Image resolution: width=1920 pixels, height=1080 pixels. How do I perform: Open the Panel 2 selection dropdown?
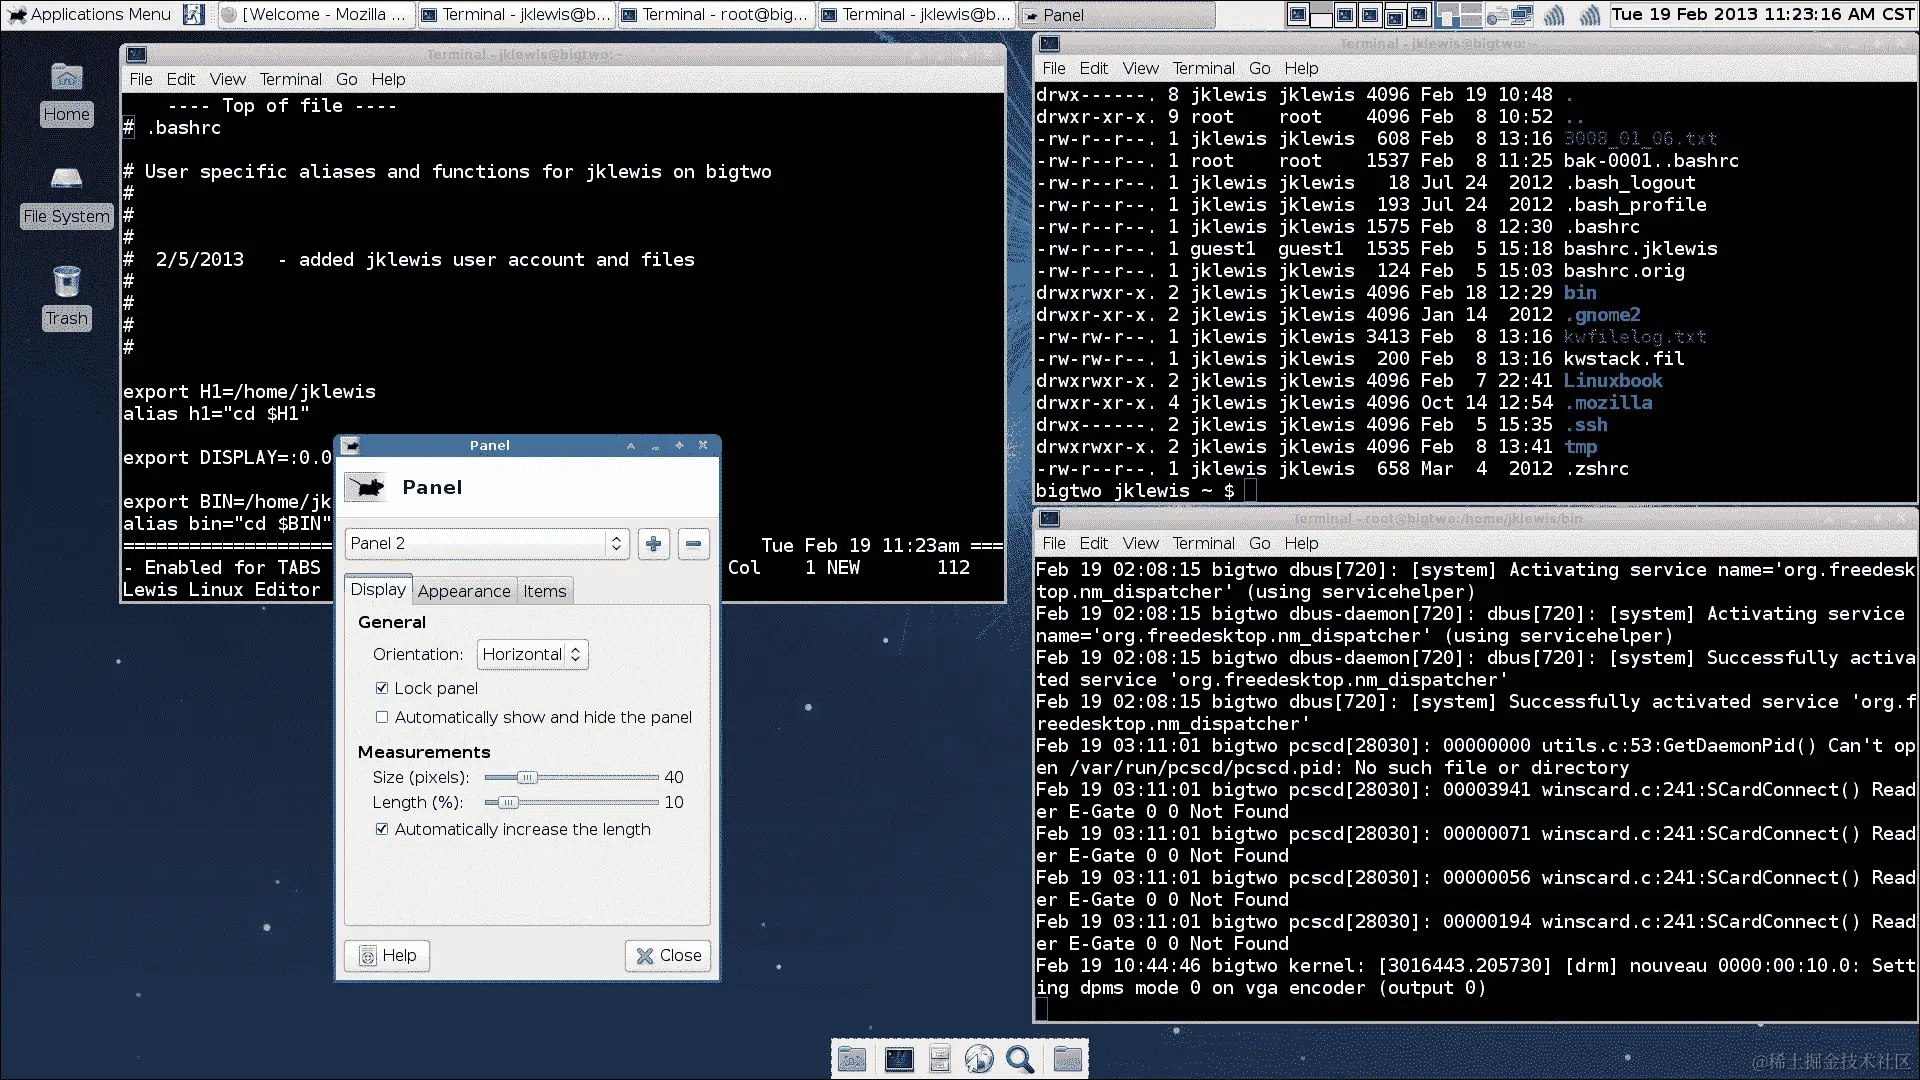click(x=487, y=544)
